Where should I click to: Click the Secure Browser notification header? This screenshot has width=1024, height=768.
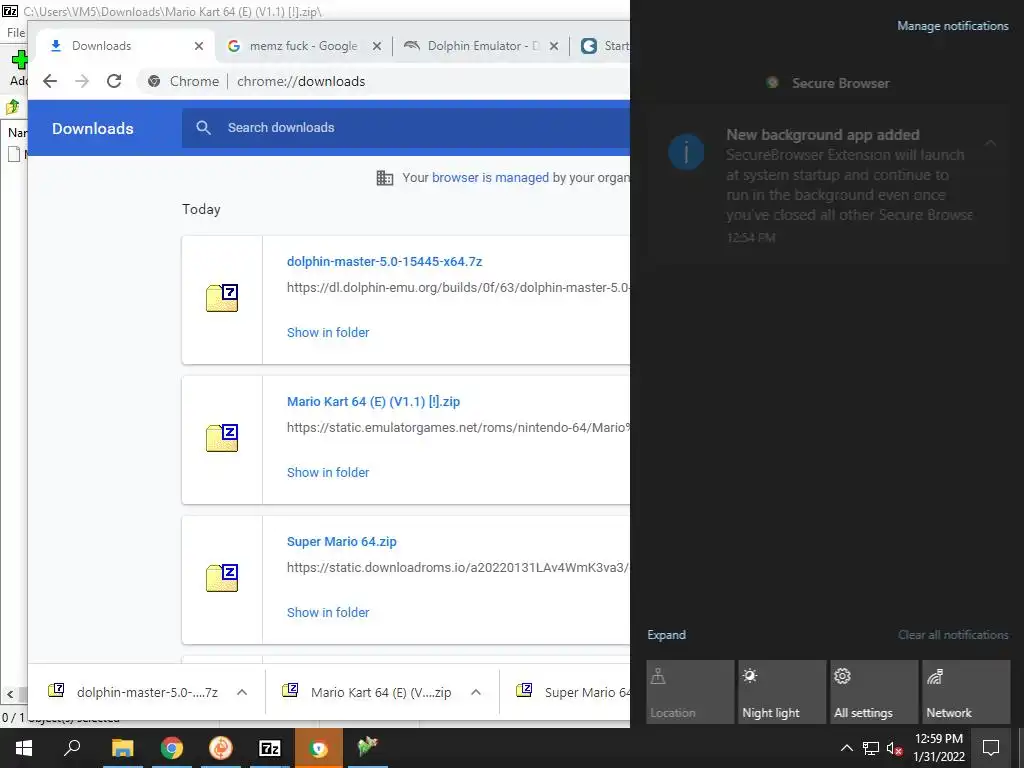pos(828,83)
